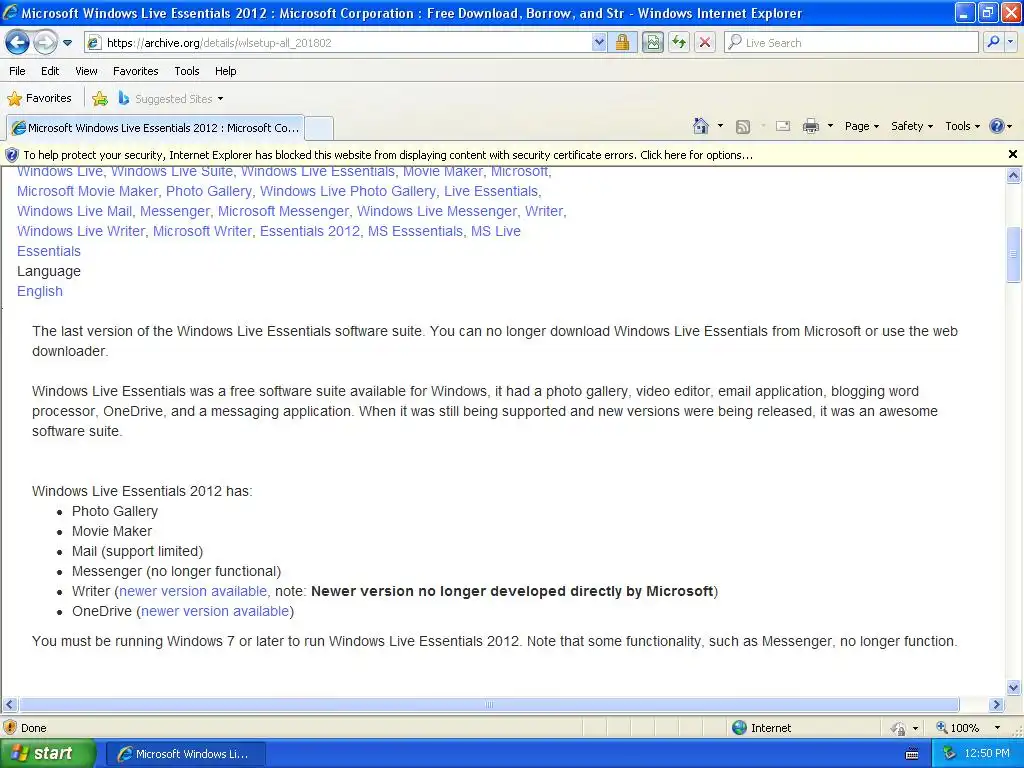Click the 12:50 PM taskbar clock

pyautogui.click(x=987, y=754)
